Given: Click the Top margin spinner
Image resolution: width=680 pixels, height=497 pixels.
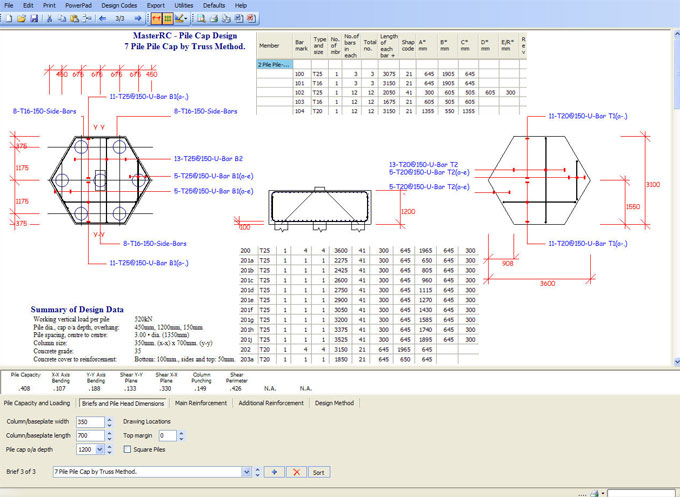Looking at the screenshot, I should (x=181, y=435).
